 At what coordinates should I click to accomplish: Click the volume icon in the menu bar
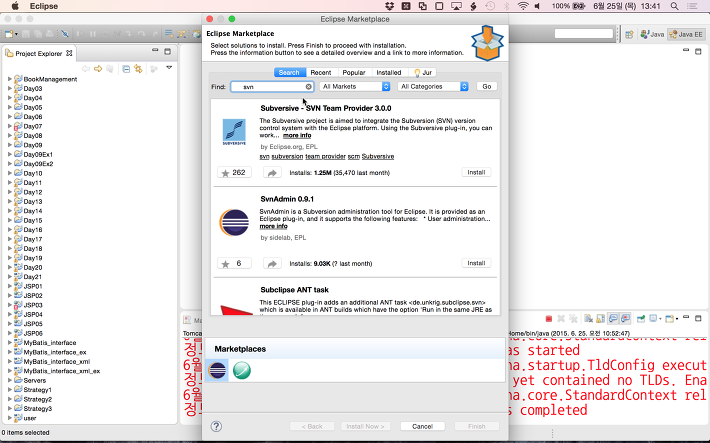tap(538, 6)
